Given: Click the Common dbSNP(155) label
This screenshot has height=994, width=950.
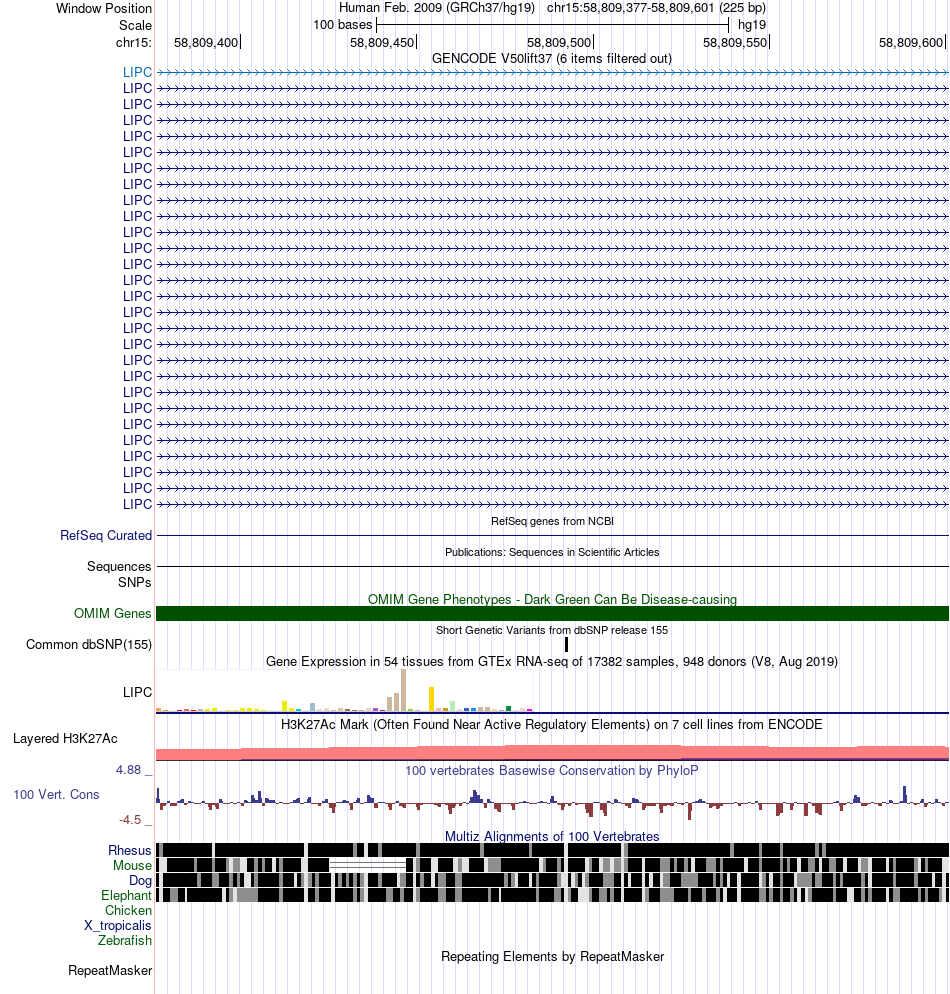Looking at the screenshot, I should tap(89, 644).
